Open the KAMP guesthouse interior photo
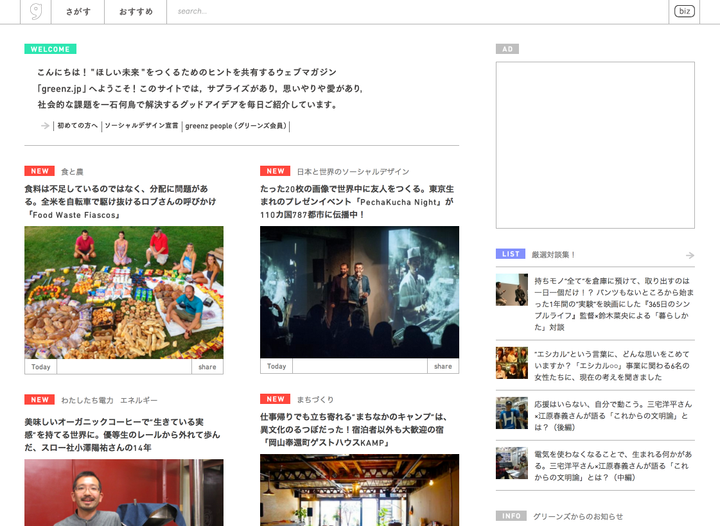Screen dimensions: 720x526 pos(360,490)
